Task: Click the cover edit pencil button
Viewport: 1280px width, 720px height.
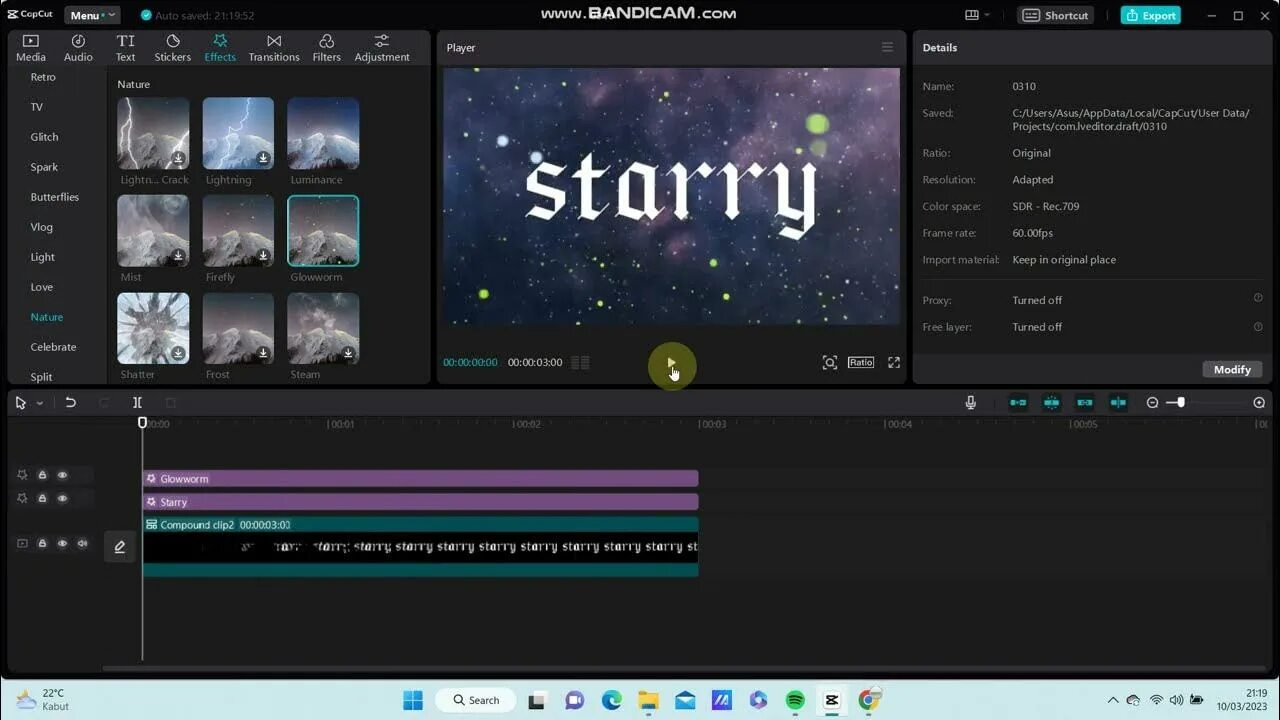Action: click(x=120, y=546)
